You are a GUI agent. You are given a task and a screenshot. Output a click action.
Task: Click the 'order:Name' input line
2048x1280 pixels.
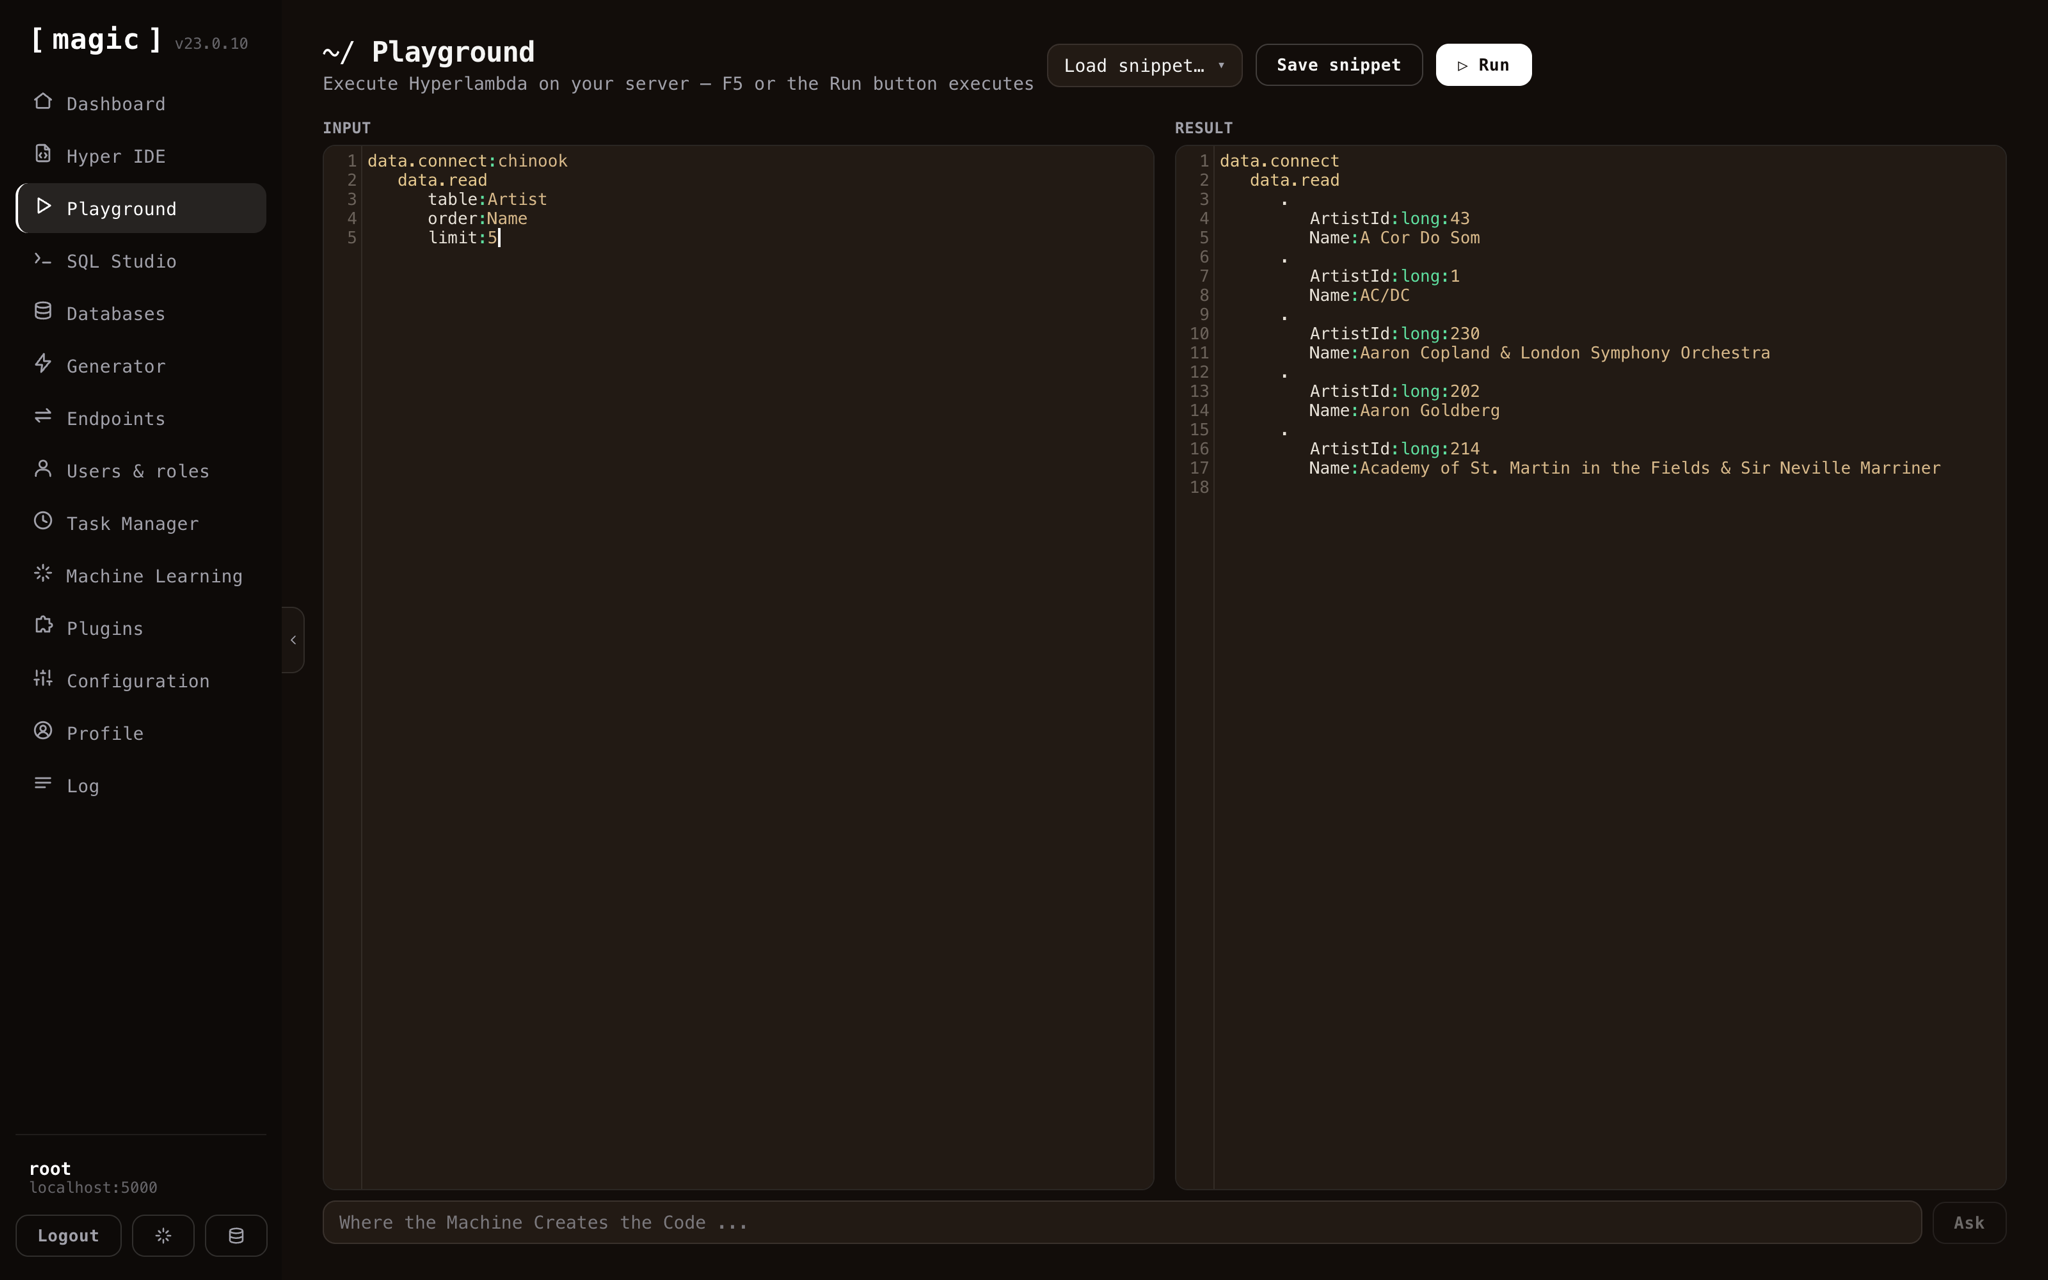477,218
